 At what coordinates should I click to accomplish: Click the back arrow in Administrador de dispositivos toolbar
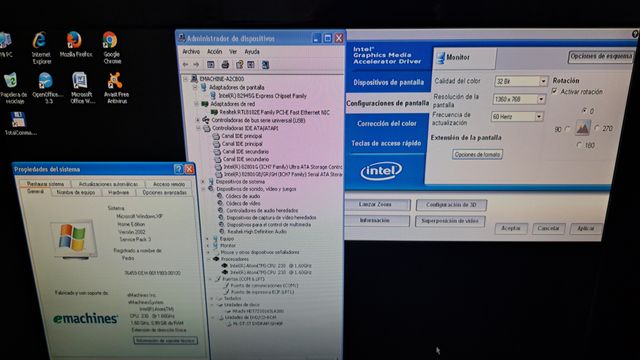click(185, 64)
